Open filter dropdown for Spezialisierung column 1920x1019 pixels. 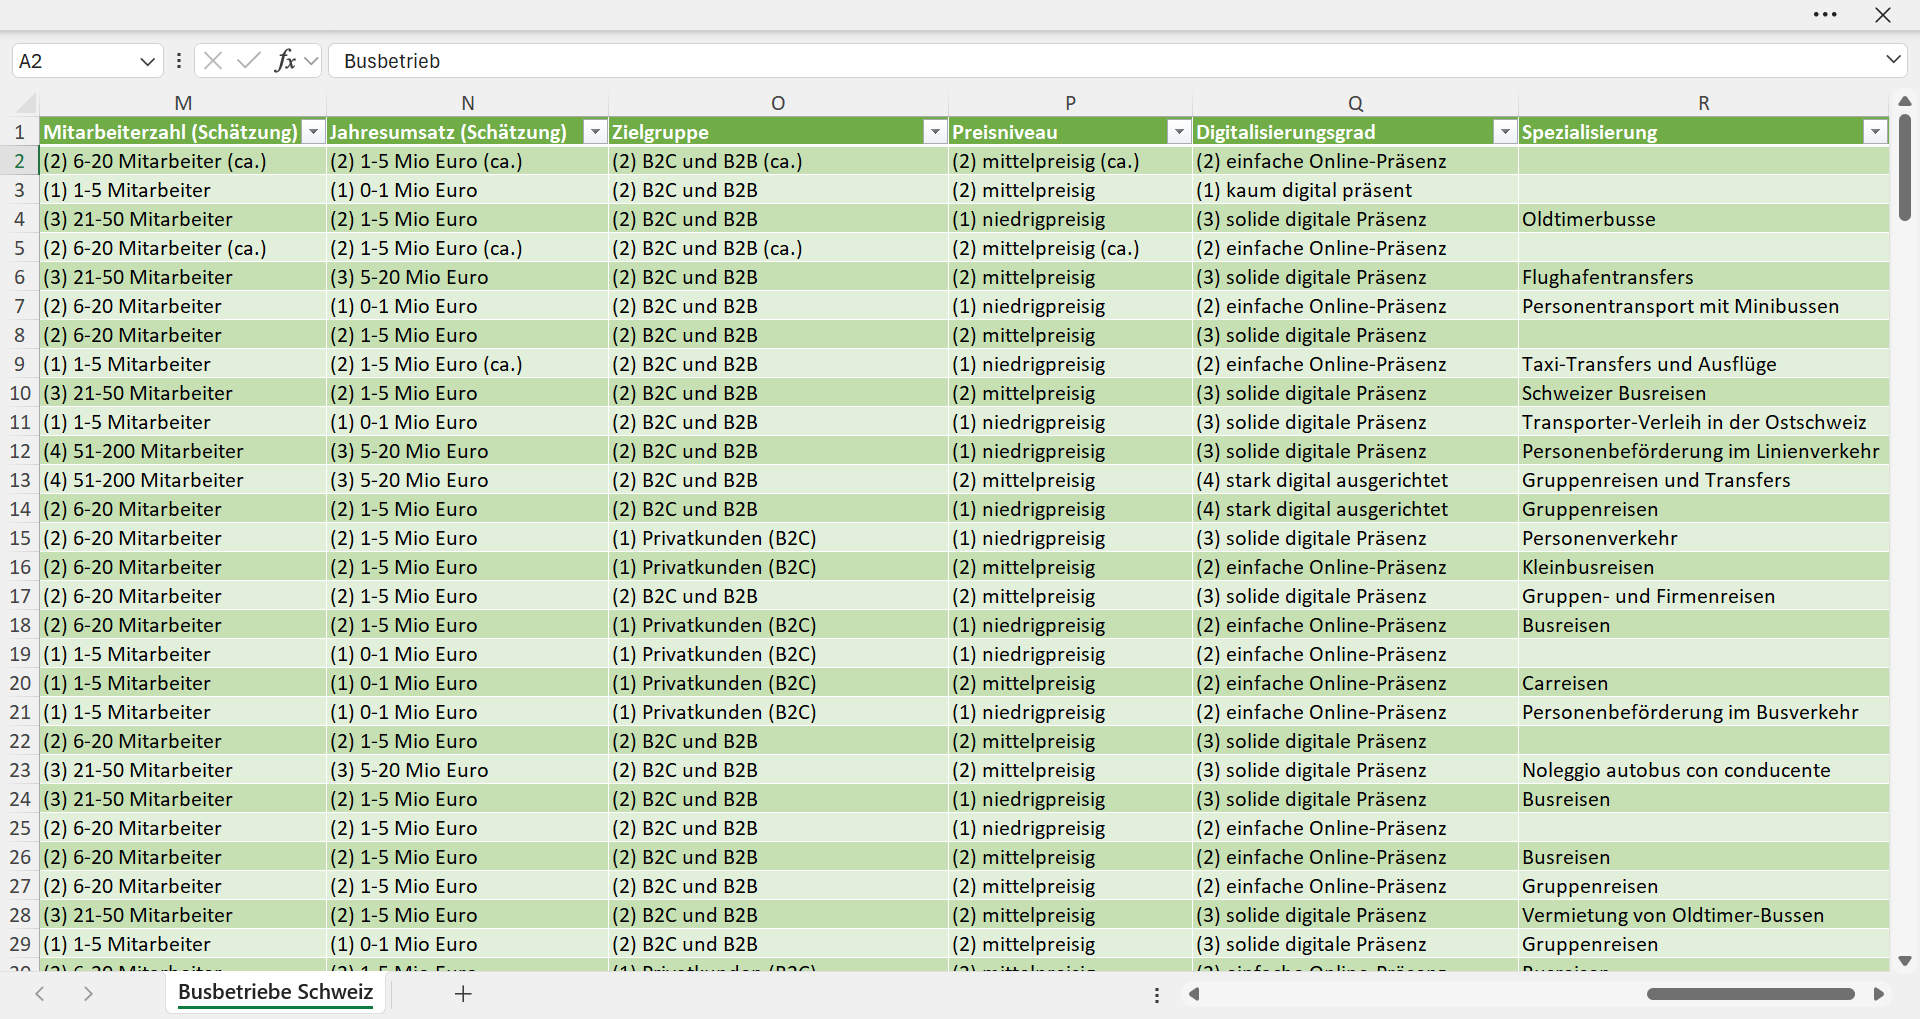pos(1875,132)
